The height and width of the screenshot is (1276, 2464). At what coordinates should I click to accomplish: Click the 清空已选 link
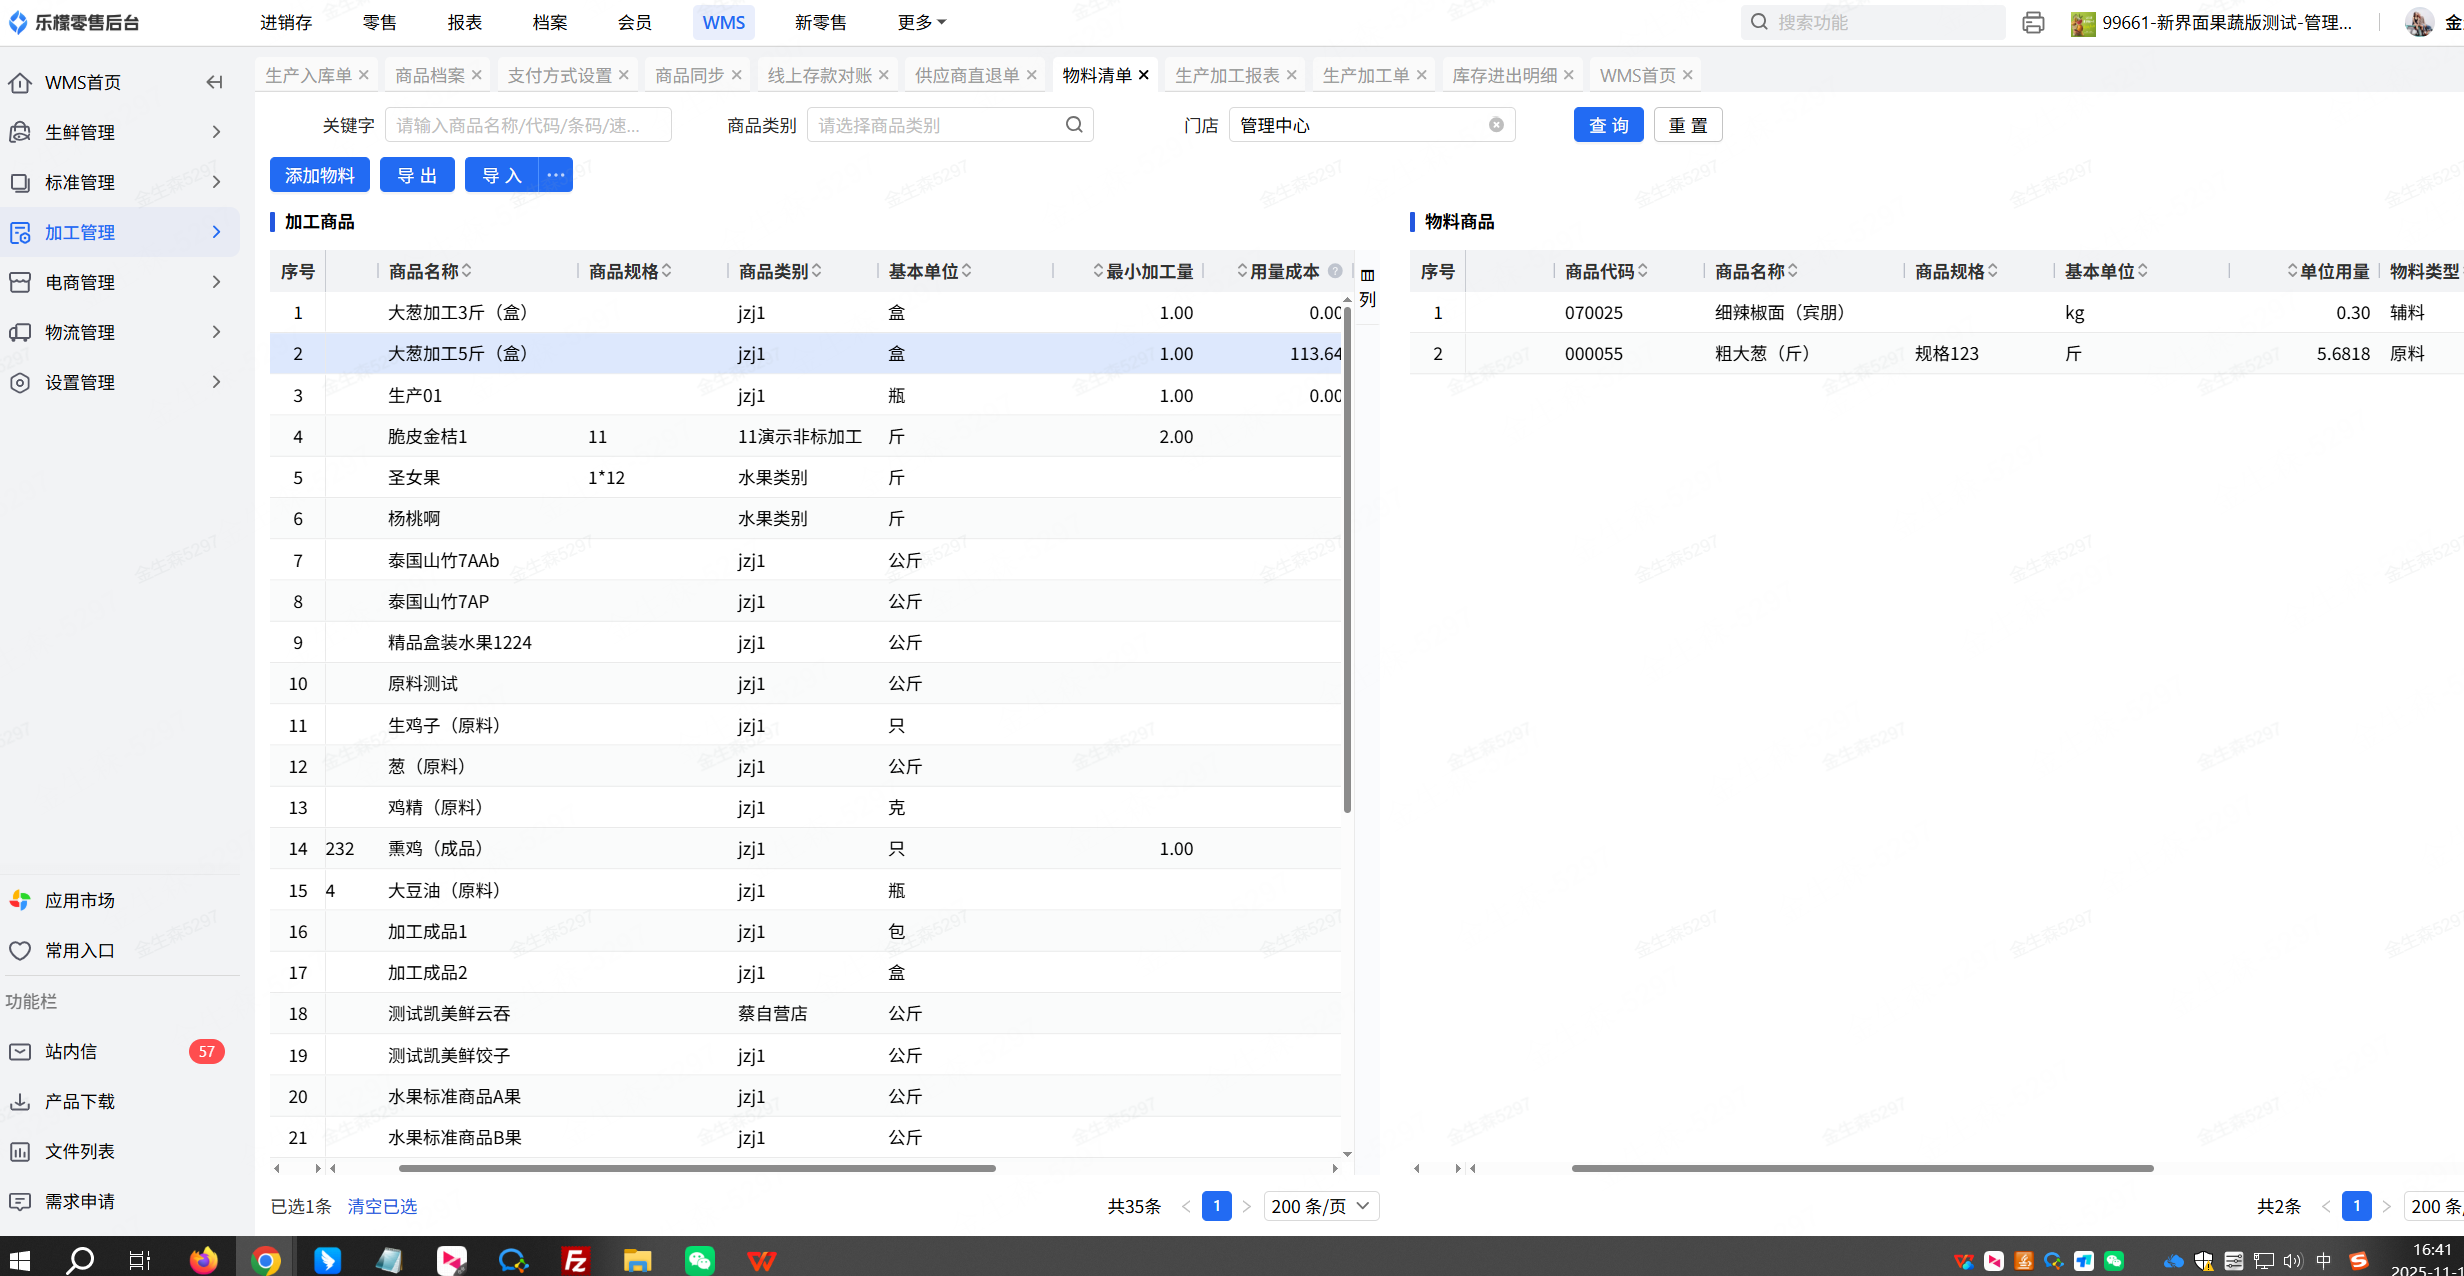tap(382, 1206)
